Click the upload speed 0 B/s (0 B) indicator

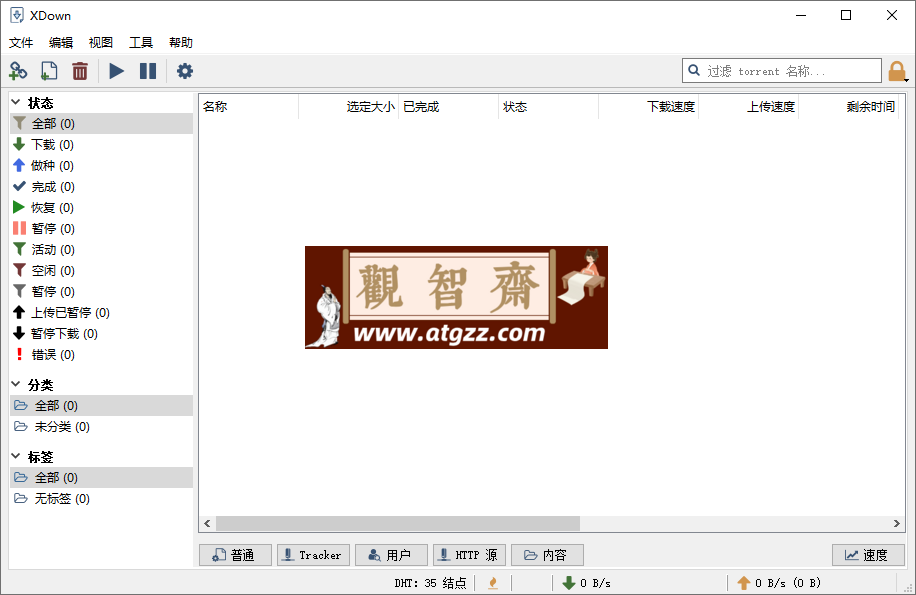click(x=779, y=583)
